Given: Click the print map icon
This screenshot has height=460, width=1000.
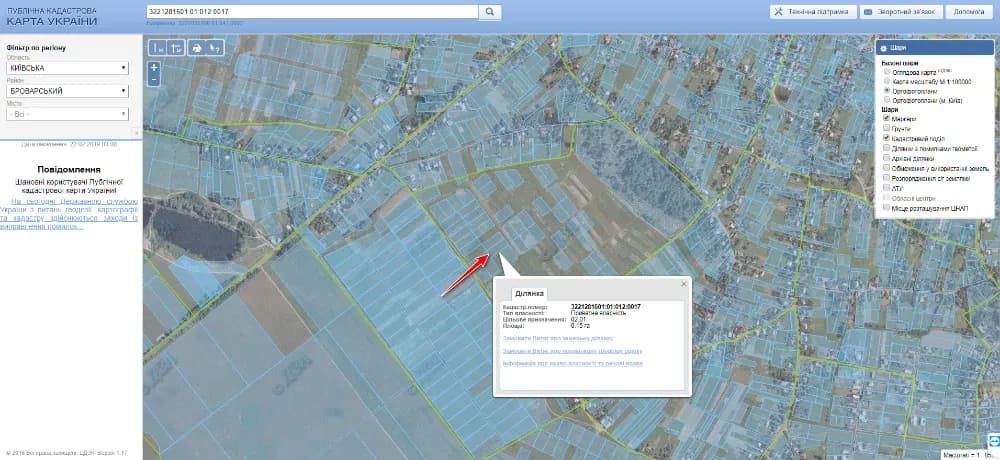Looking at the screenshot, I should [197, 48].
